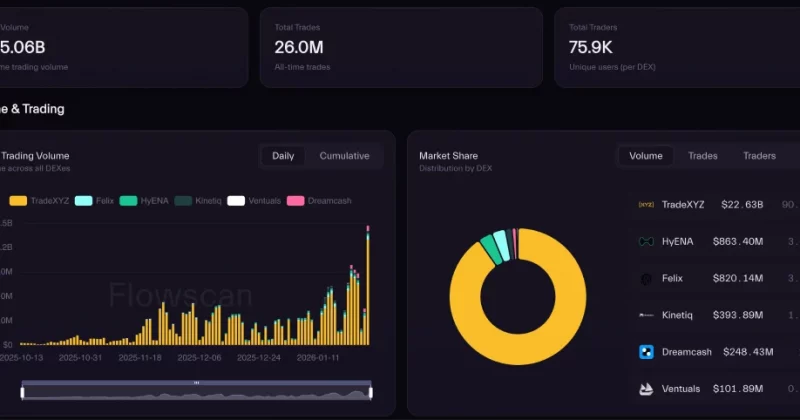800x420 pixels.
Task: Toggle Kinetiq dark-green legend swatch
Action: point(183,201)
